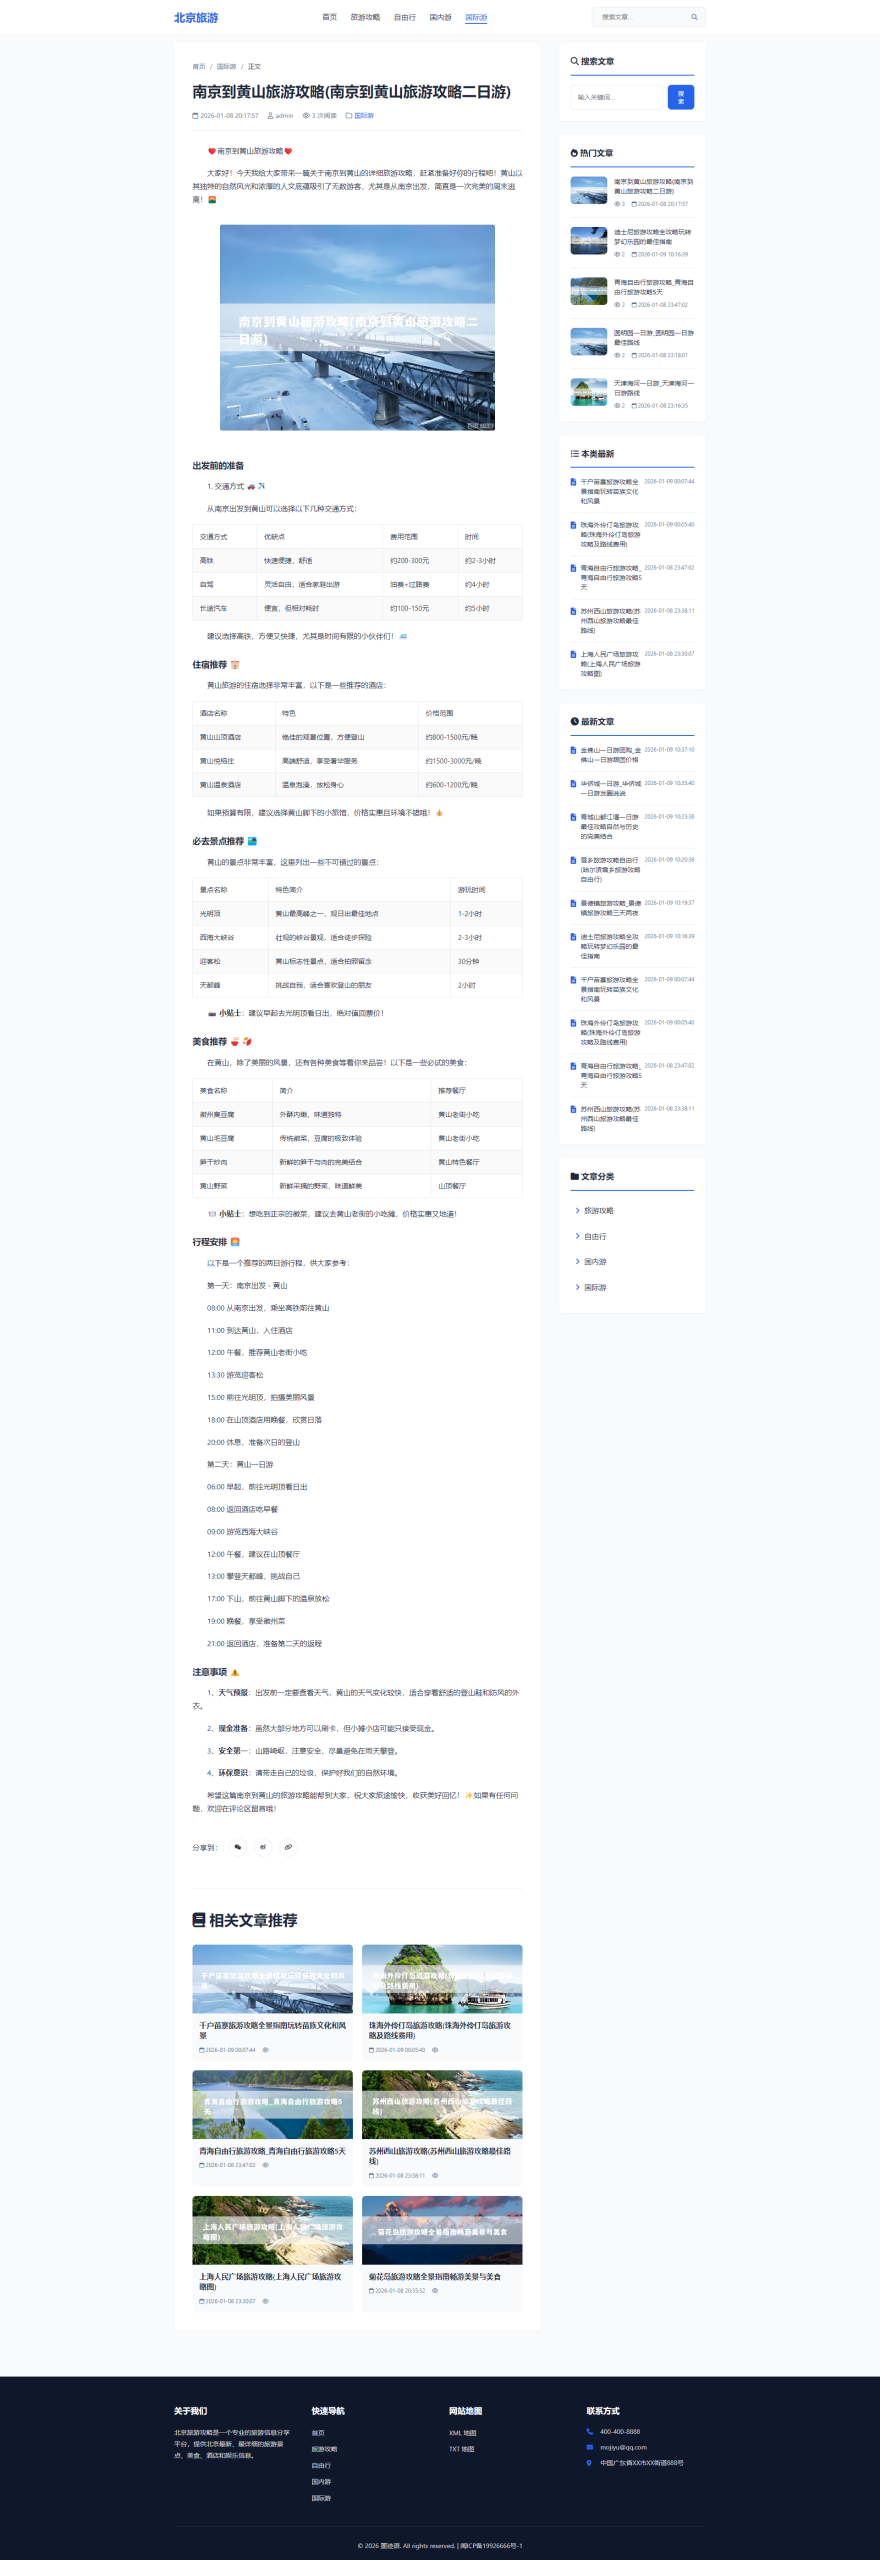
Task: Expand the 国内游 sidebar category chevron
Action: click(578, 1262)
